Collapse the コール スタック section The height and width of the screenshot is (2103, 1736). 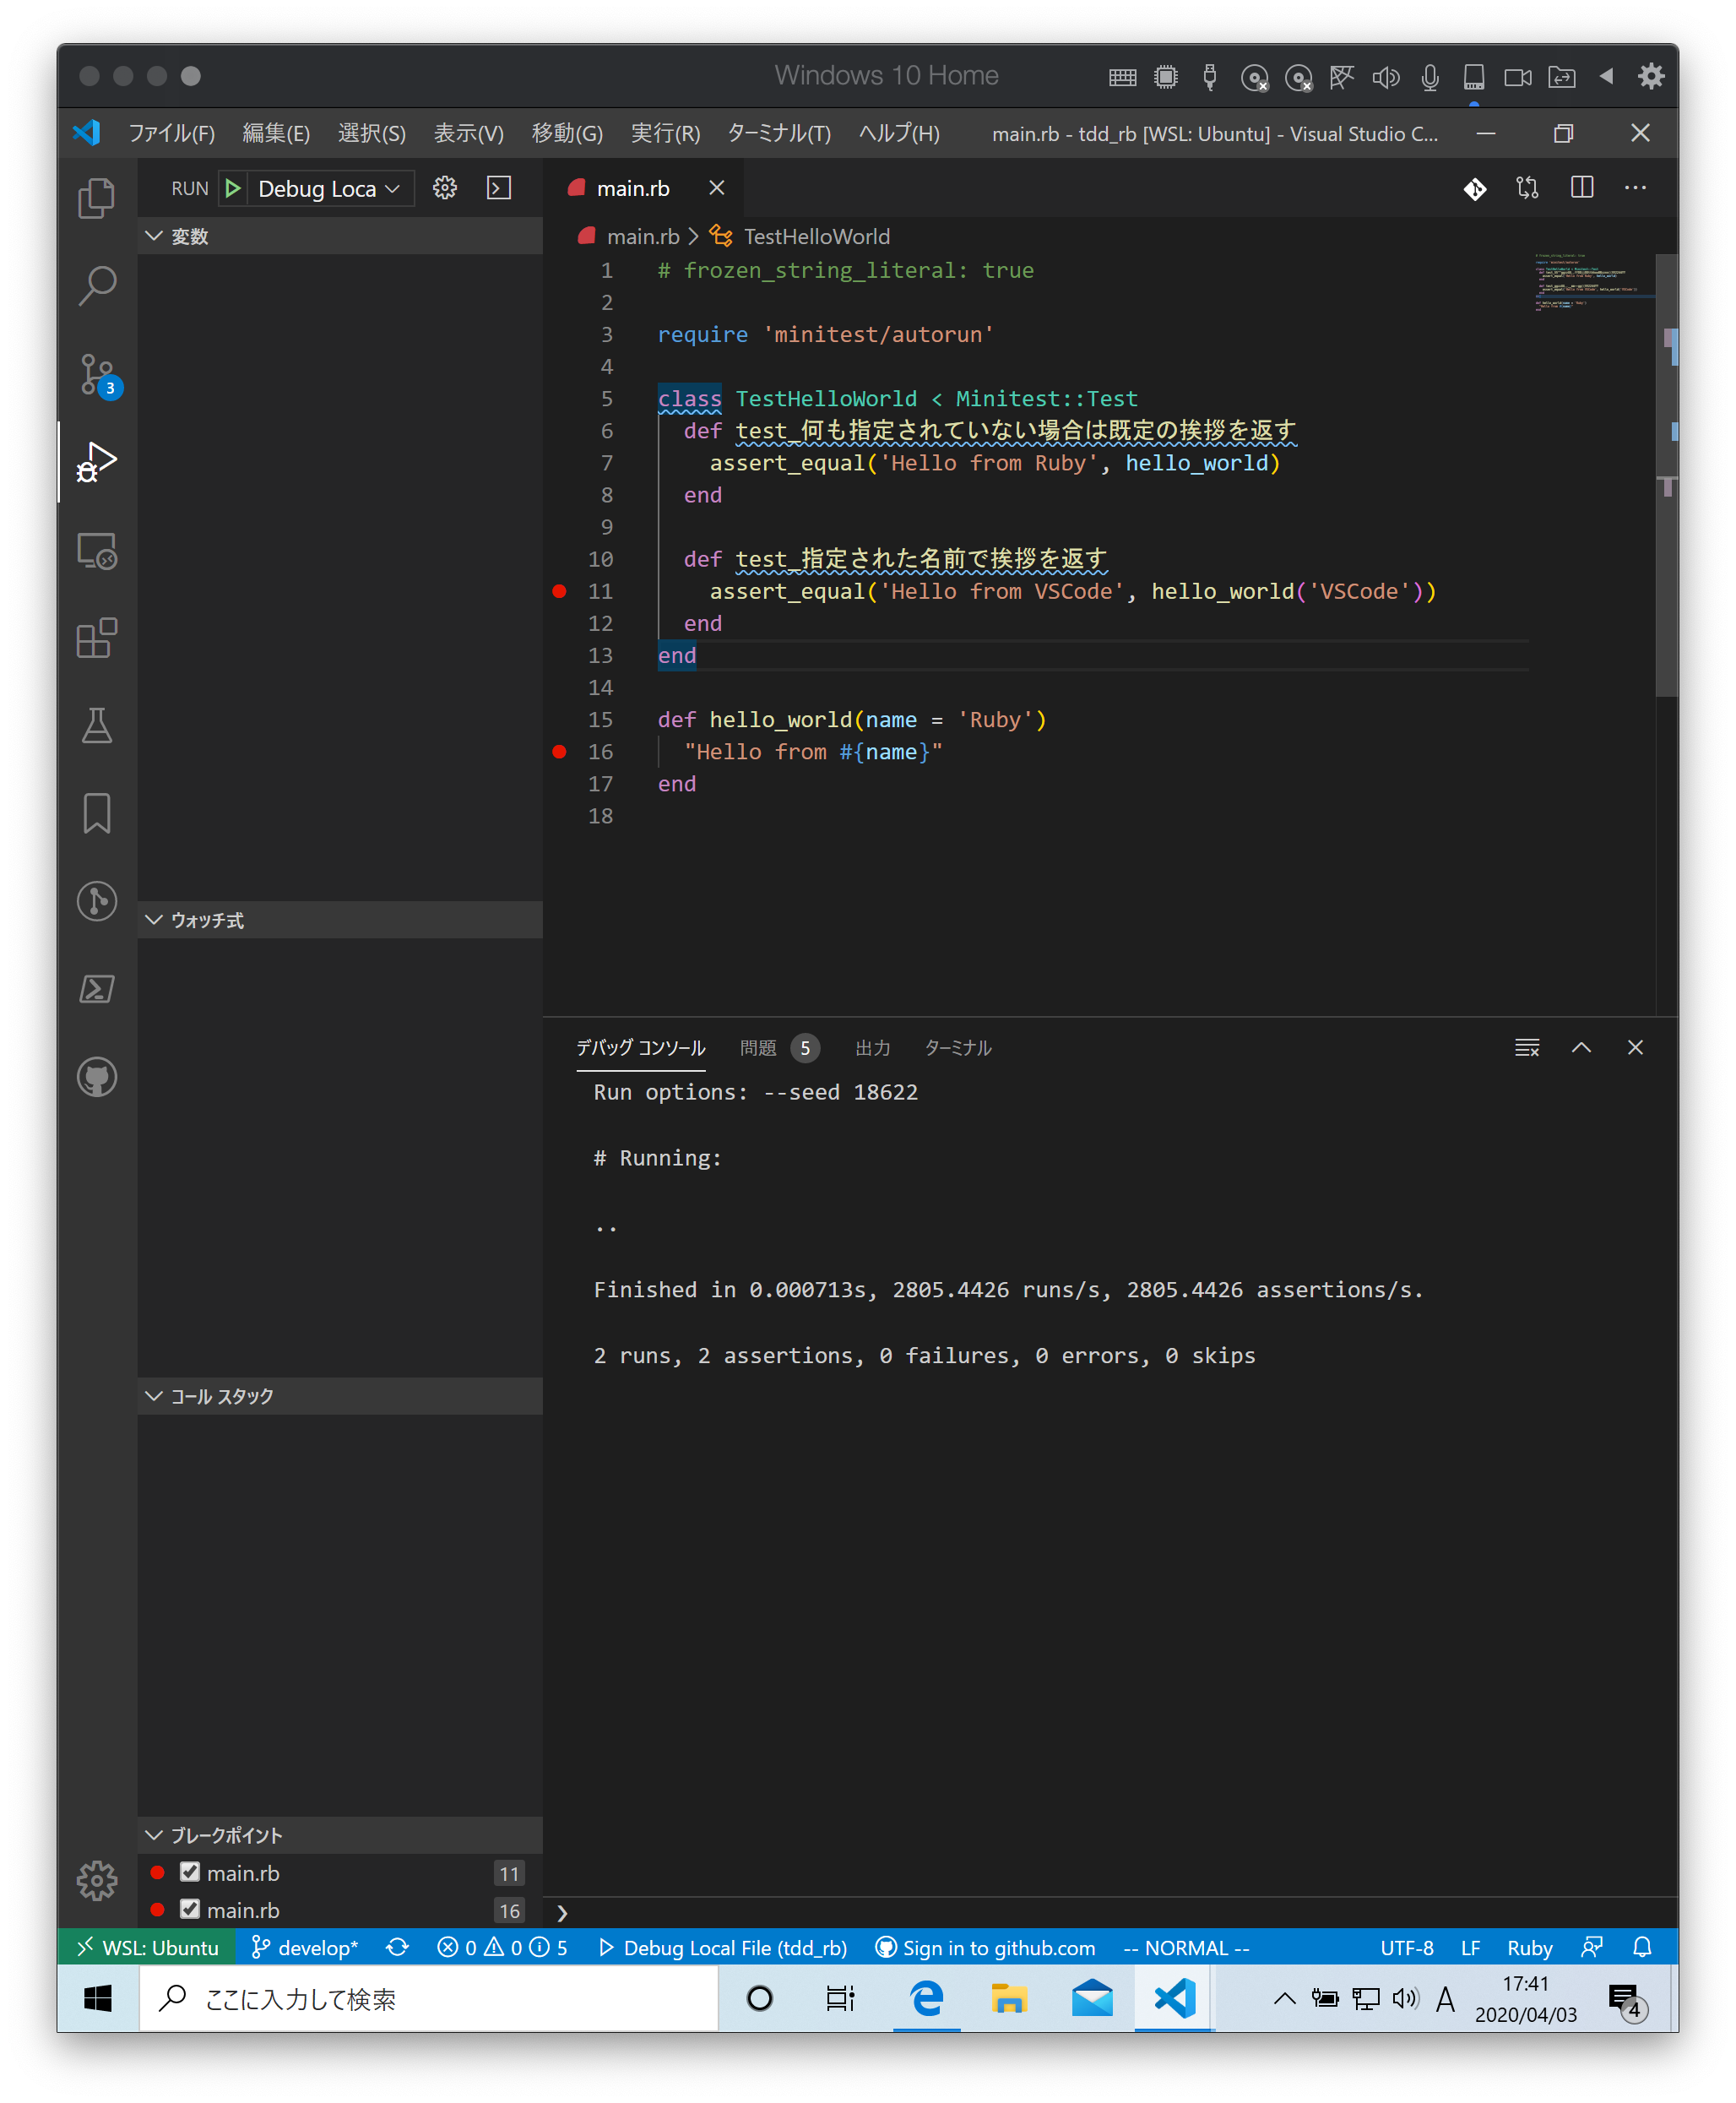[155, 1396]
